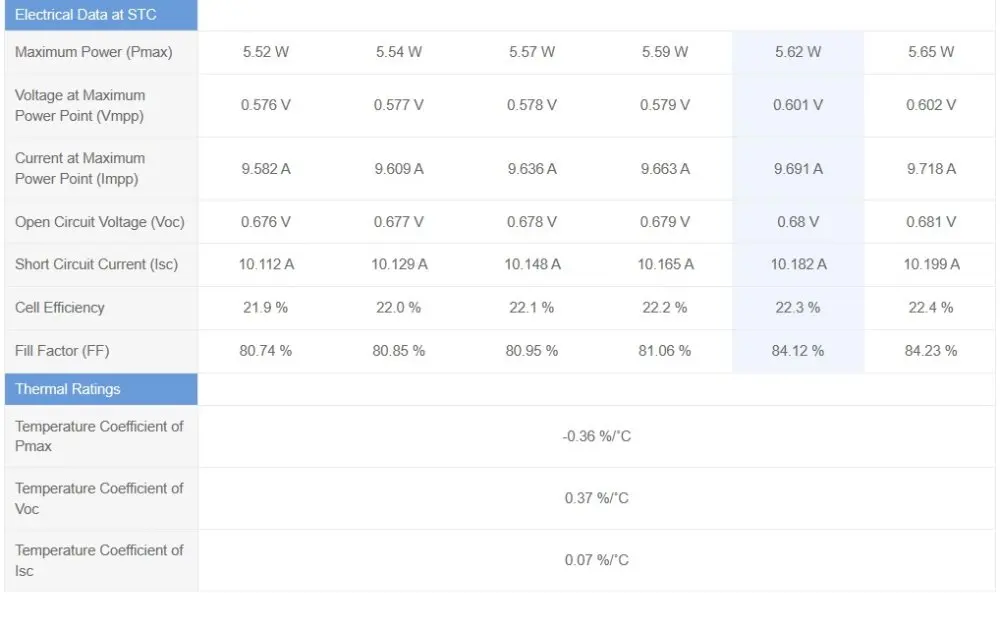Select the Fill Factor (FF) row label
Screen dimensions: 1000x631
pos(62,351)
